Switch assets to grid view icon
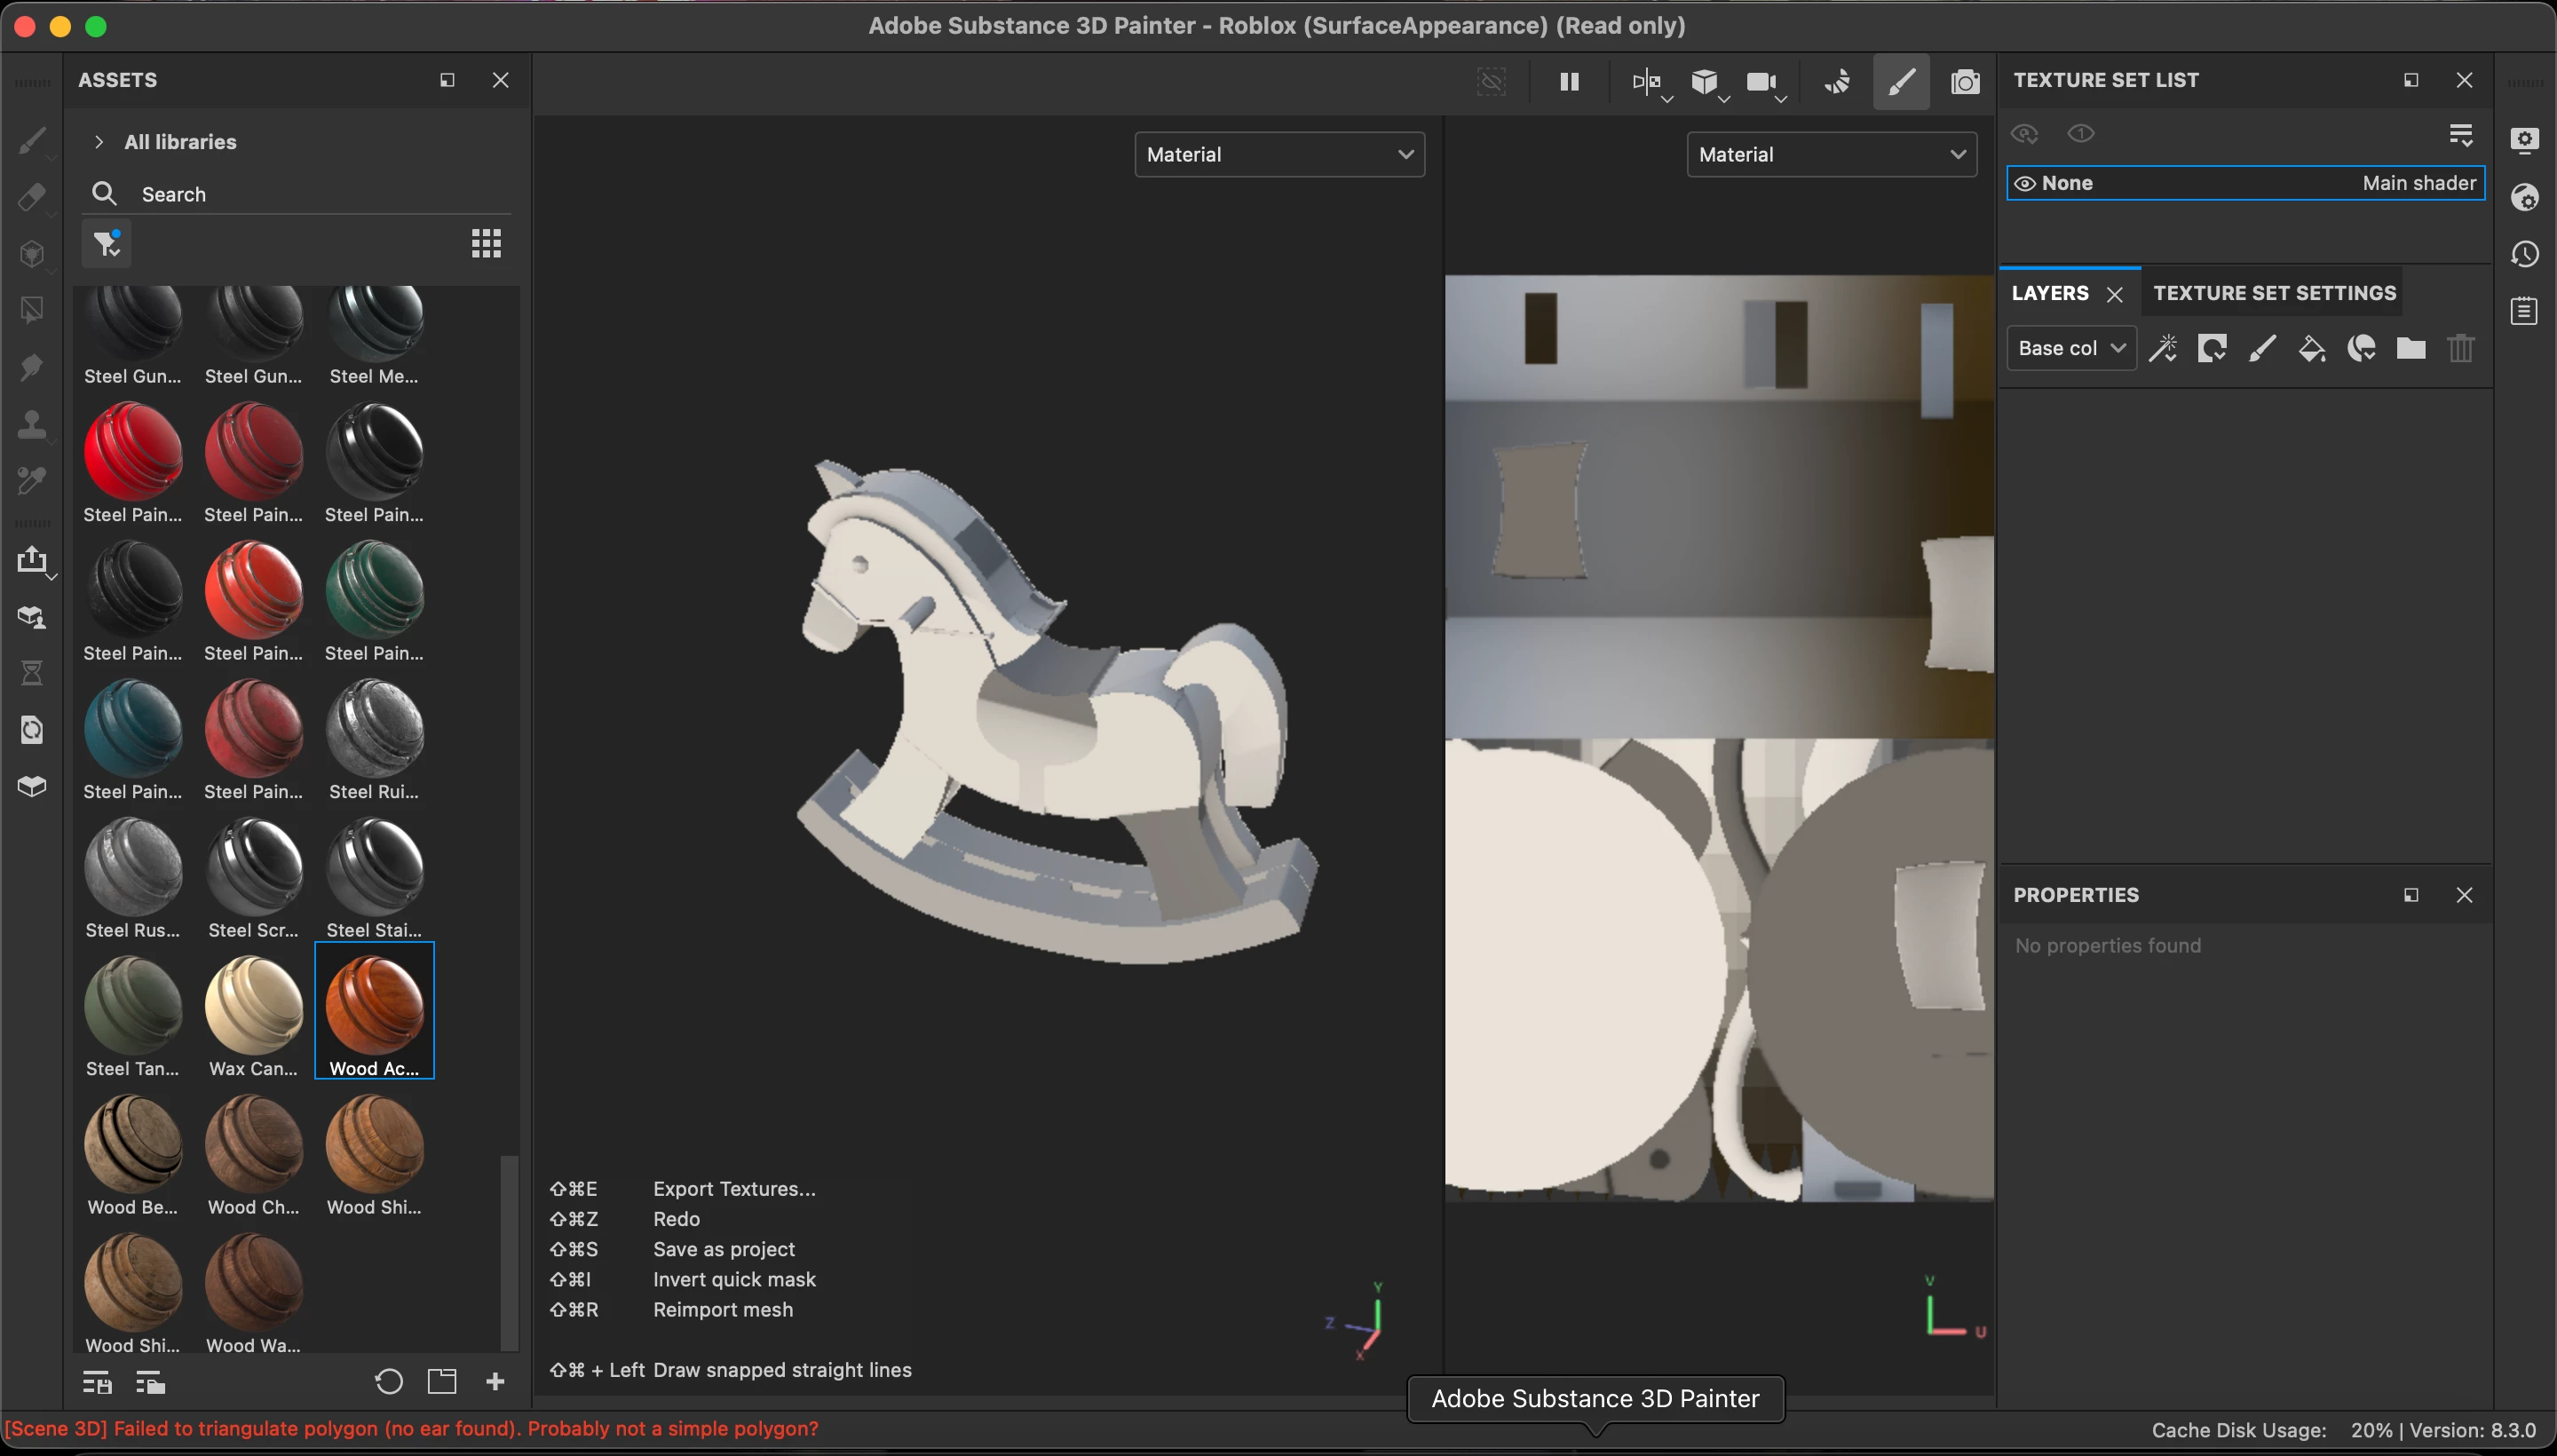 tap(486, 243)
